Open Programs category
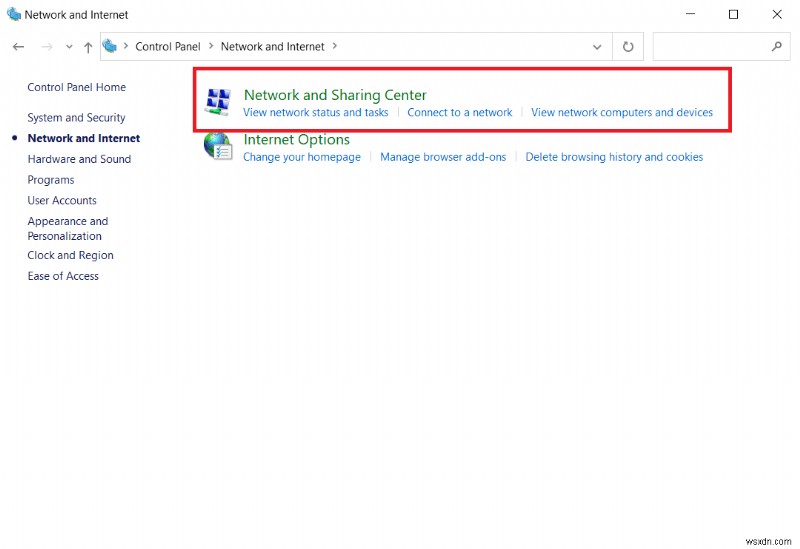Viewport: 800px width, 549px height. [51, 180]
